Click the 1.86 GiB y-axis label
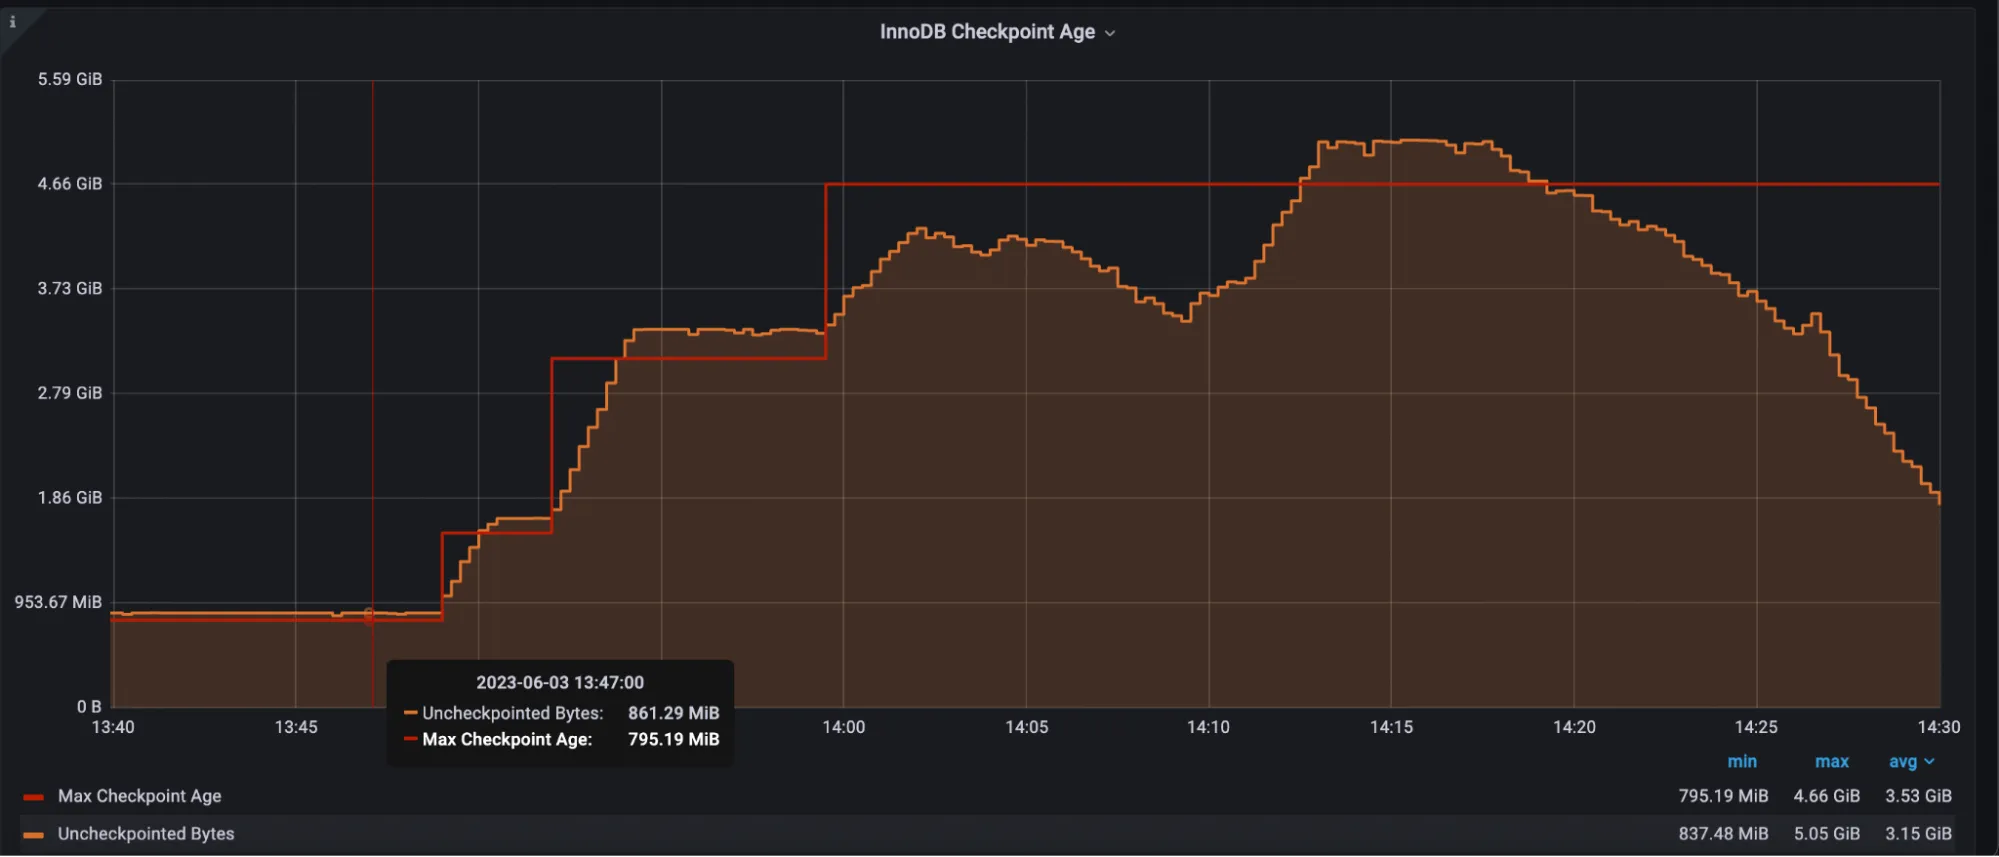This screenshot has height=857, width=1999. pos(70,497)
